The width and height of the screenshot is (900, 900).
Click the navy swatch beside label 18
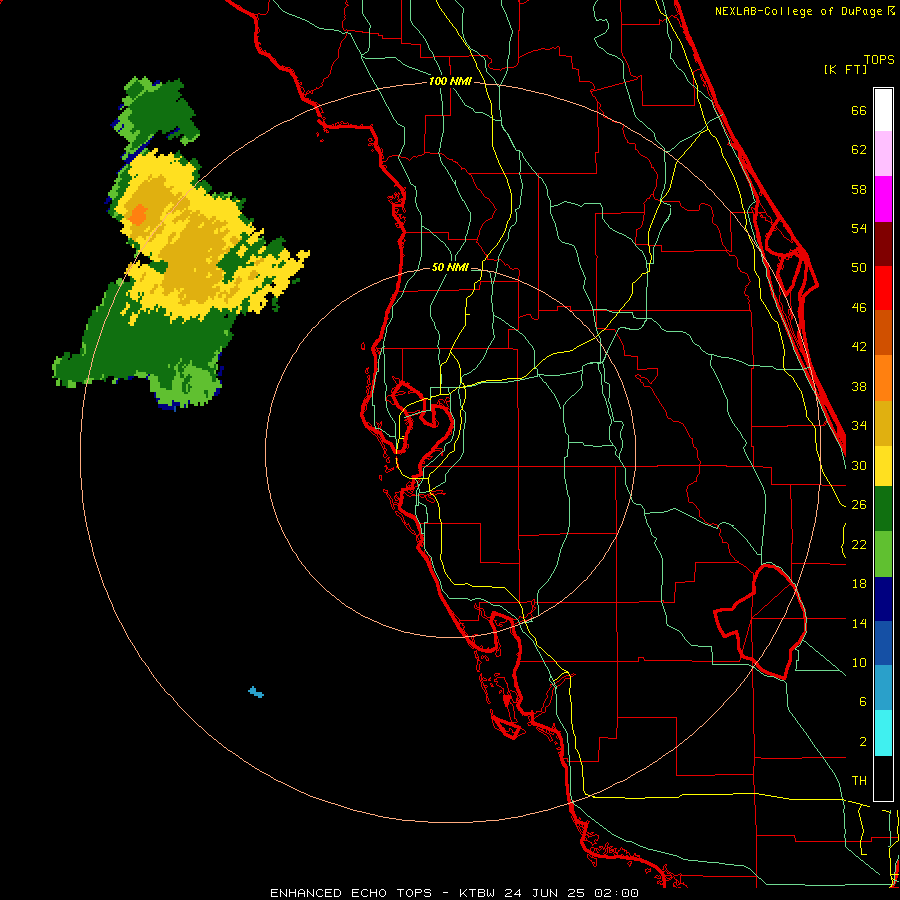[883, 599]
